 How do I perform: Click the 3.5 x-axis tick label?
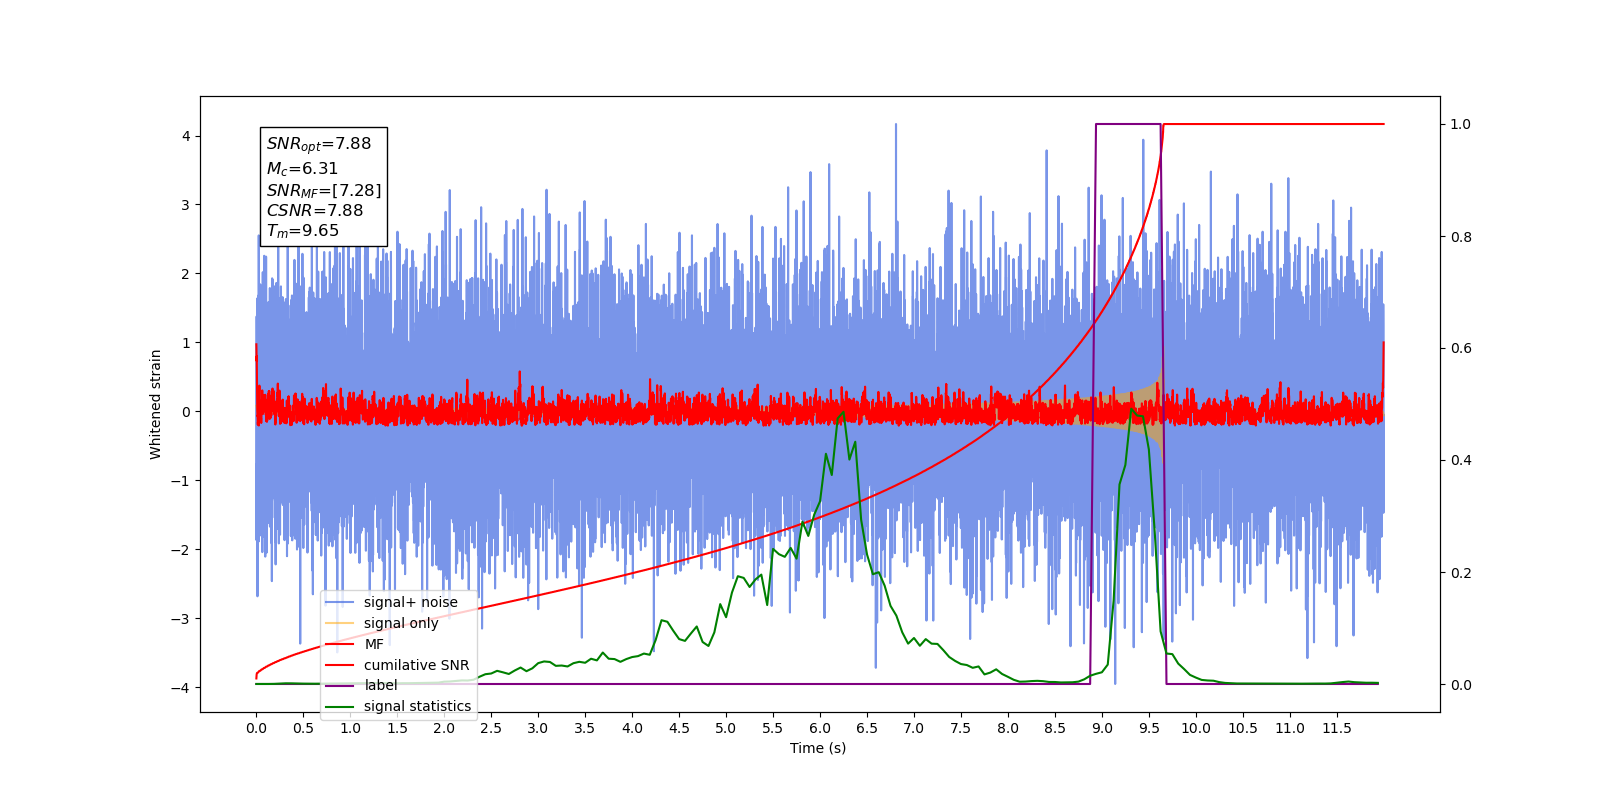click(585, 728)
